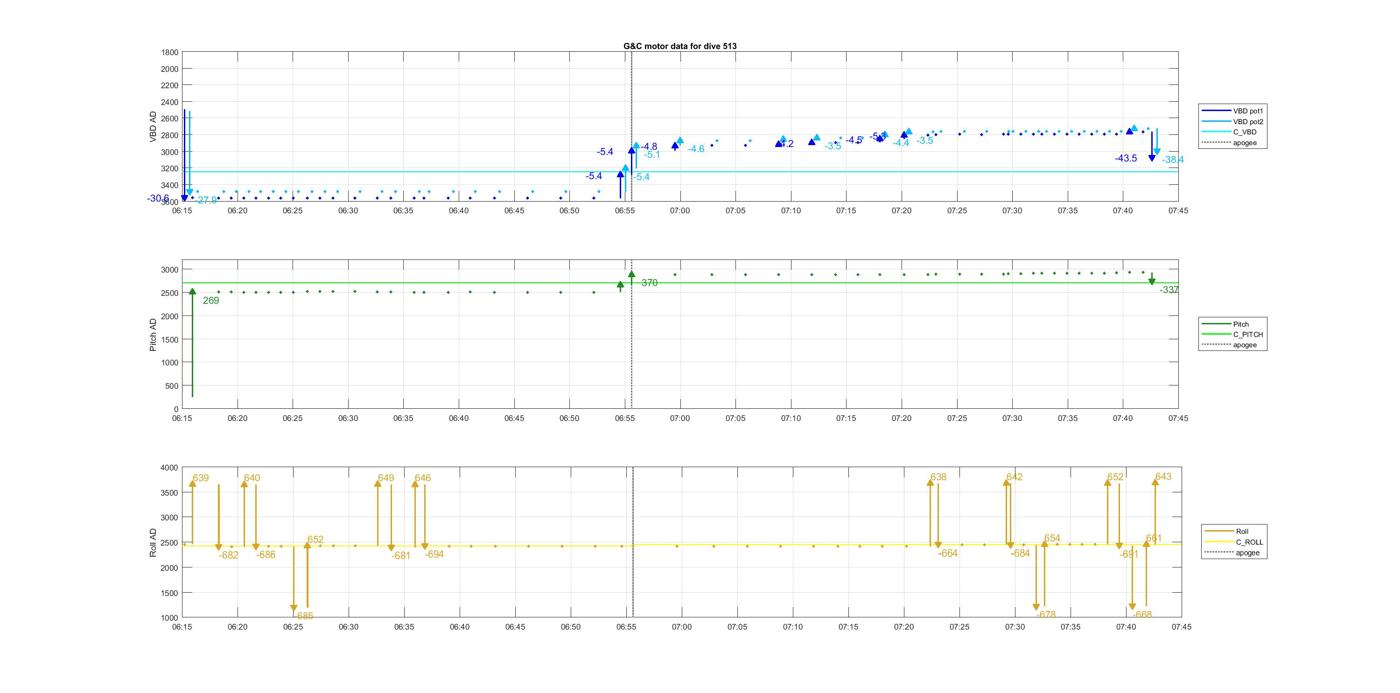This screenshot has height=693, width=1400.
Task: Click the '06:30' time tick under Pitch plot
Action: click(348, 419)
